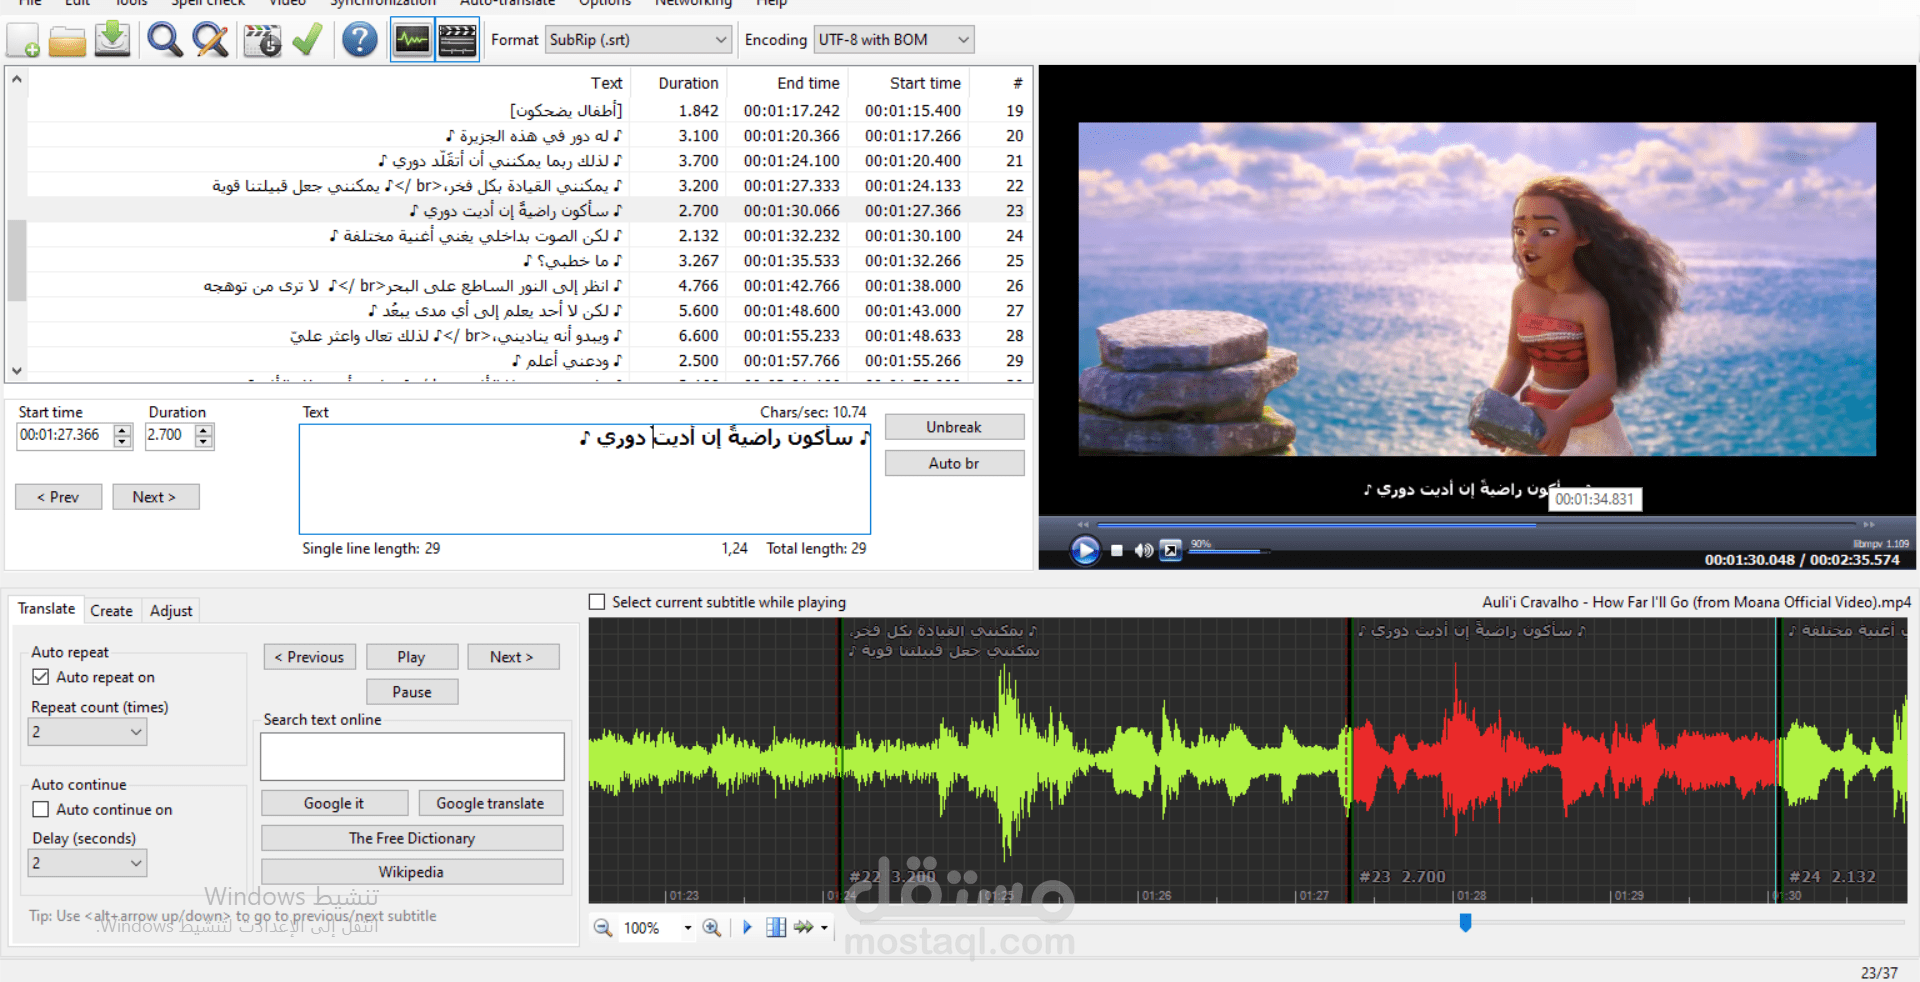Viewport: 1920px width, 982px height.
Task: Enable the Auto continue on checkbox
Action: 41,809
